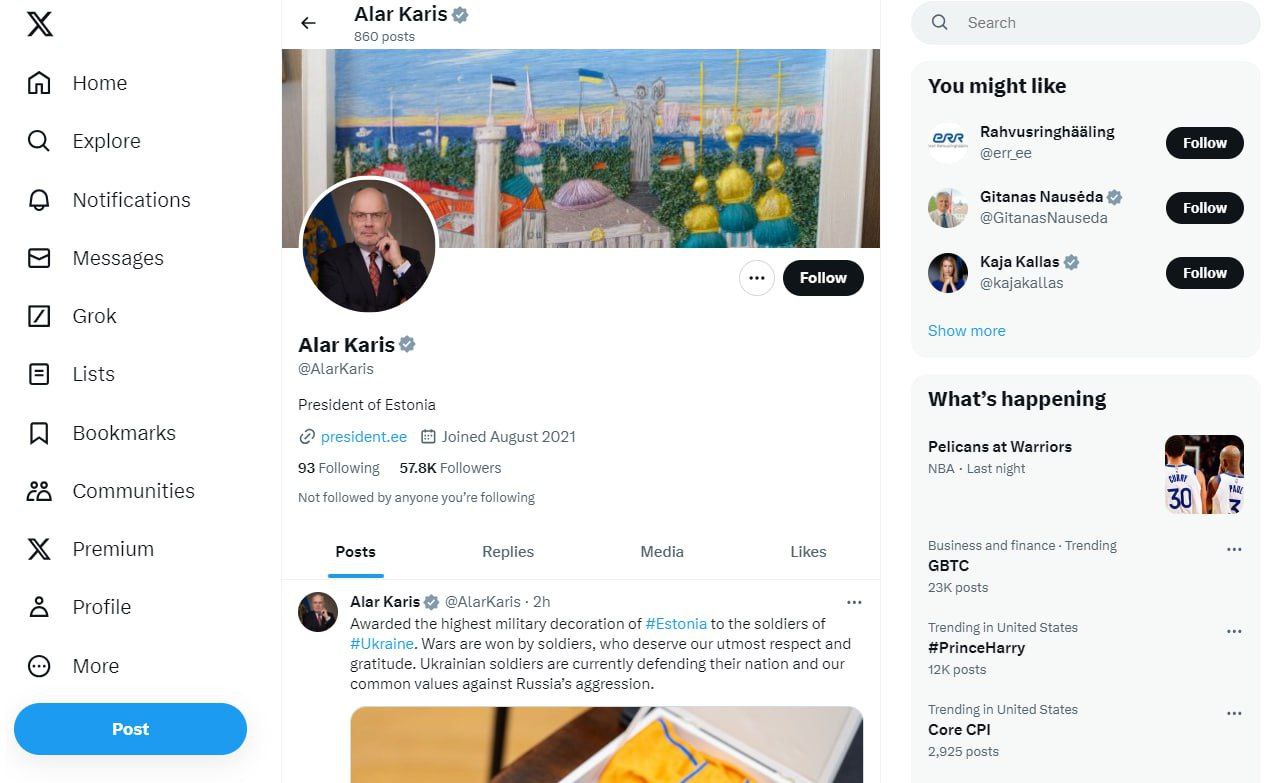Follow Gitanas Nausėda suggestion
This screenshot has width=1273, height=783.
[x=1204, y=208]
